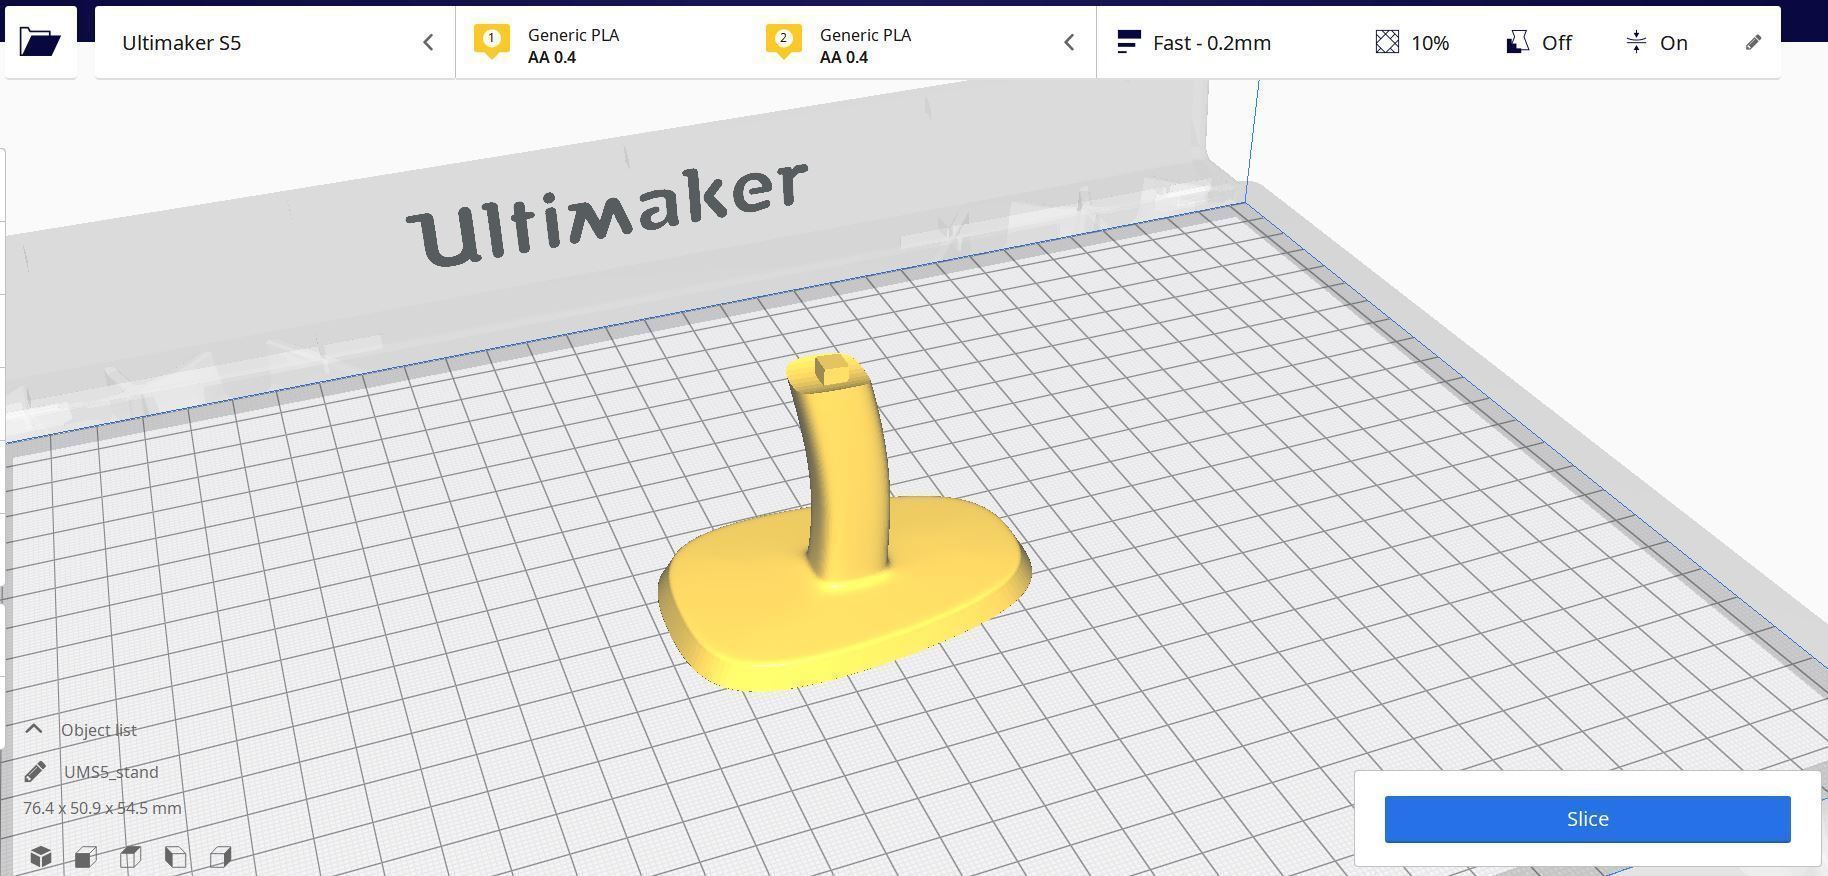Switch to front view cube icon
This screenshot has height=876, width=1828.
pyautogui.click(x=86, y=856)
